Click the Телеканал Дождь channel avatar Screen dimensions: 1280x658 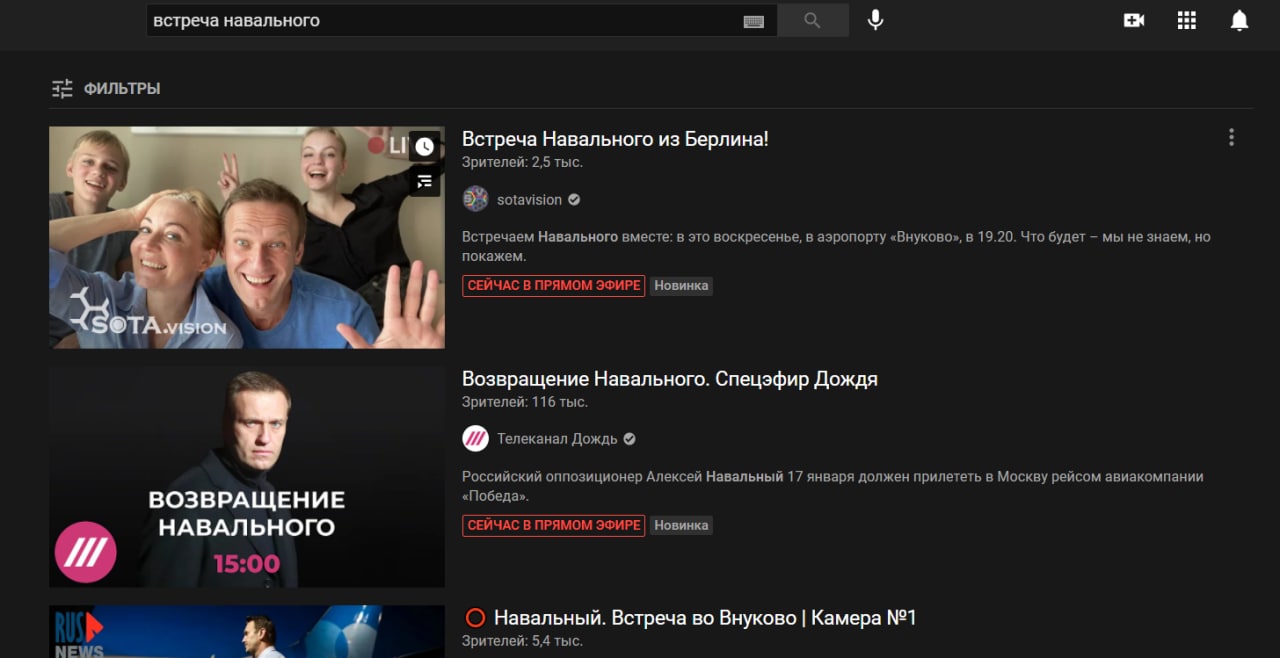[x=475, y=438]
